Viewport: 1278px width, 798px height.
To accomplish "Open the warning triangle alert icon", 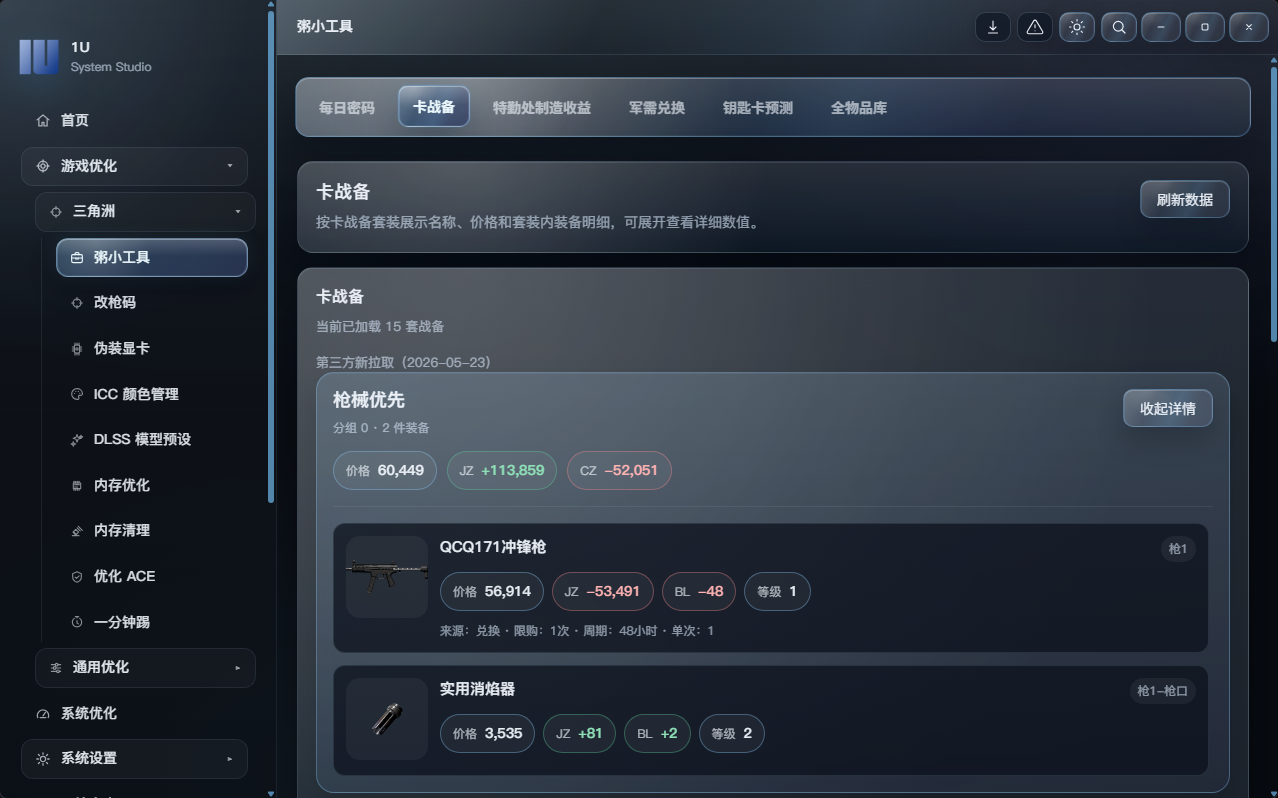I will 1035,27.
